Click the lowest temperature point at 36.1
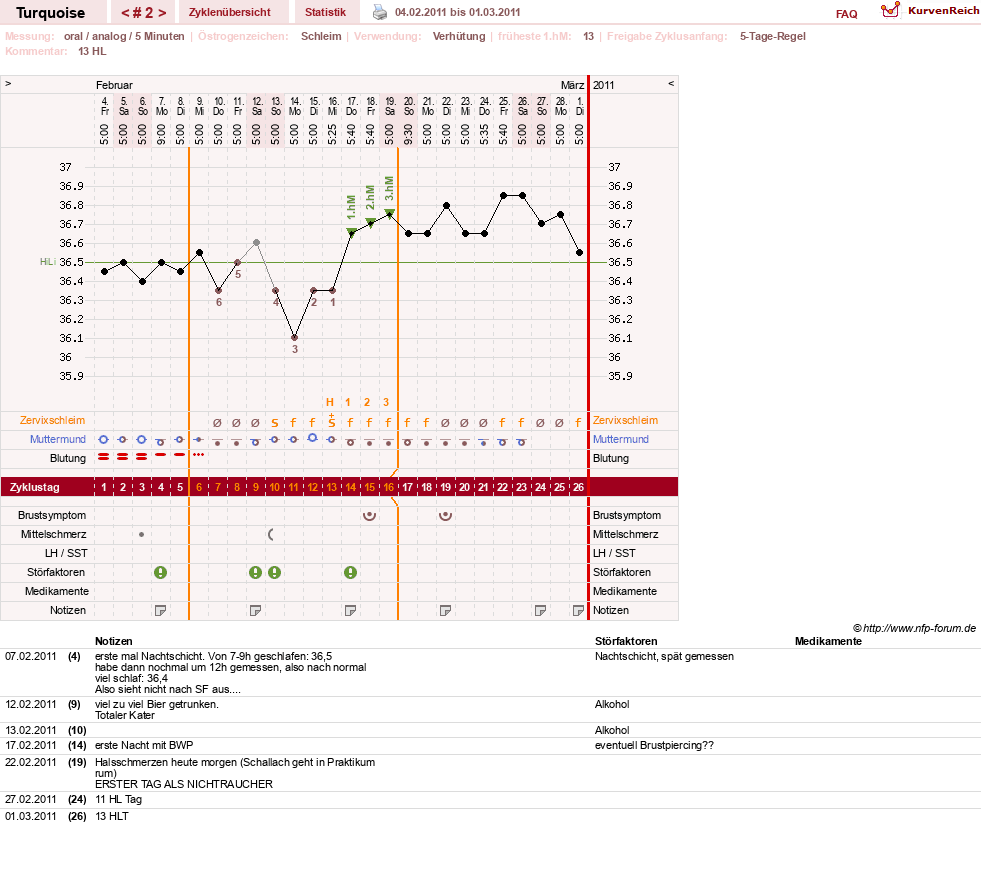The height and width of the screenshot is (885, 981). (x=295, y=338)
